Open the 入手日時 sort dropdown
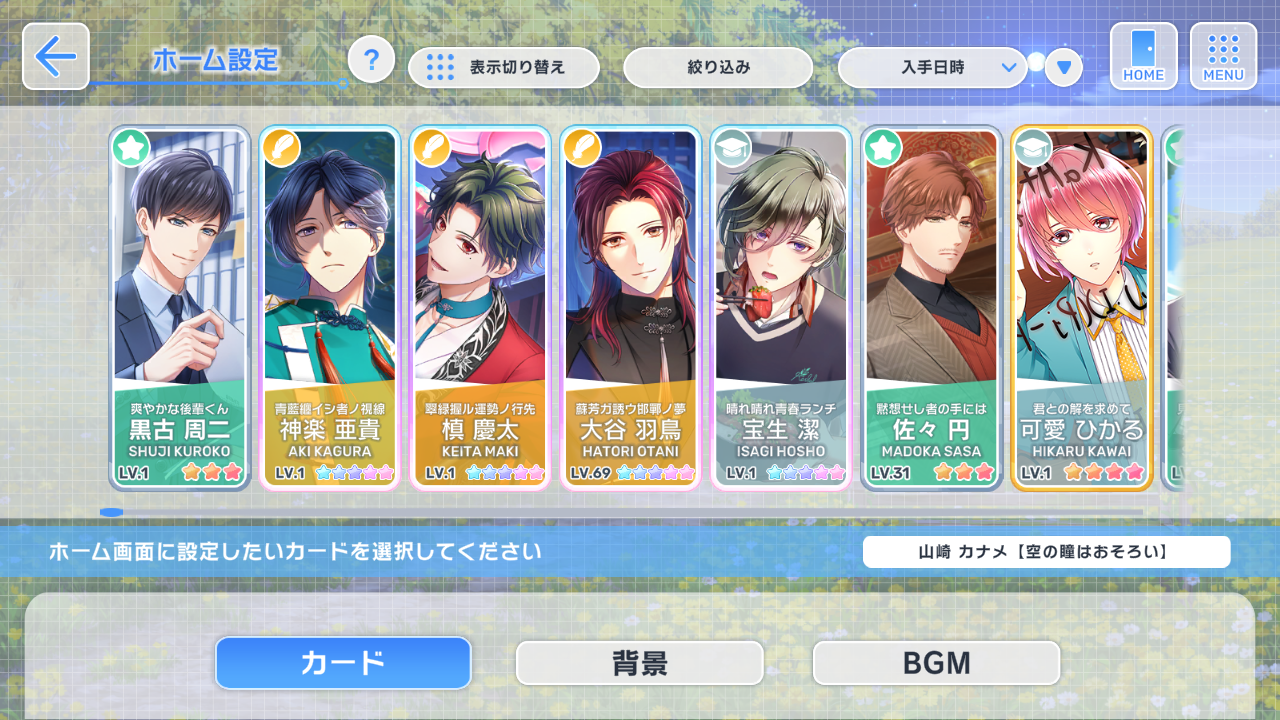The image size is (1280, 720). tap(933, 68)
